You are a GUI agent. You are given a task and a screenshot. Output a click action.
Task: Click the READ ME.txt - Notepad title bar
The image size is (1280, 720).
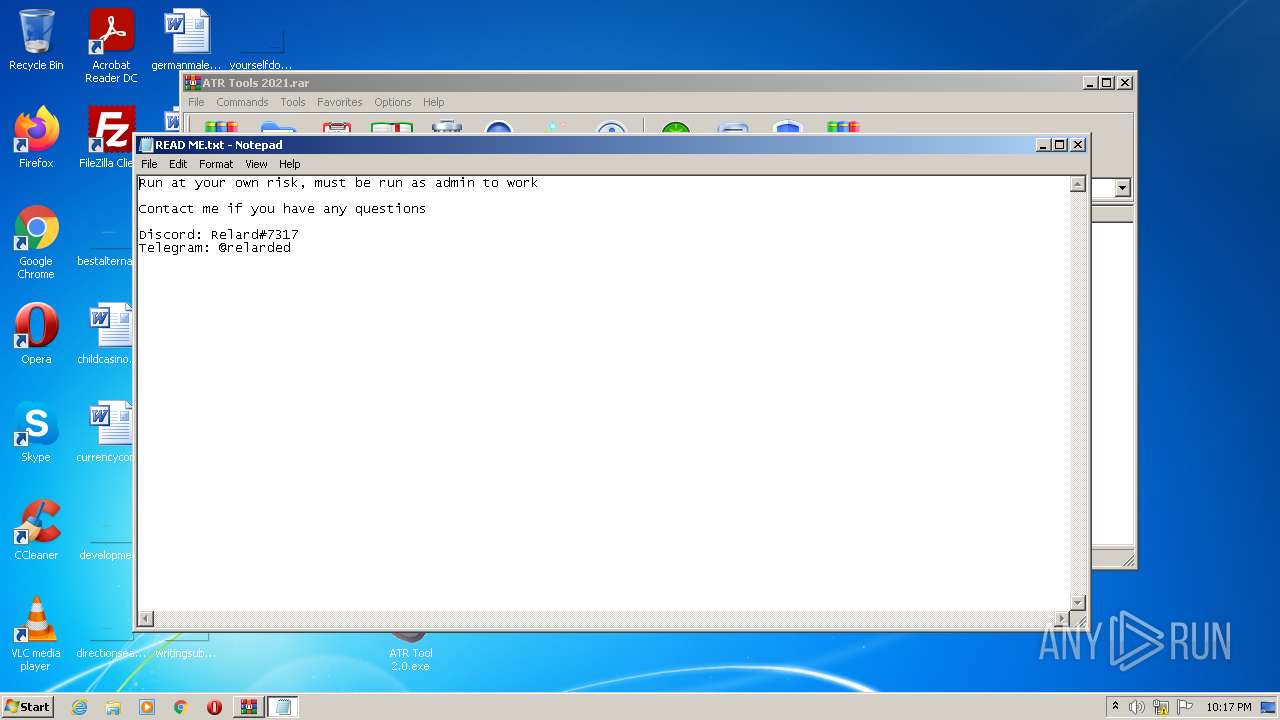click(x=611, y=145)
